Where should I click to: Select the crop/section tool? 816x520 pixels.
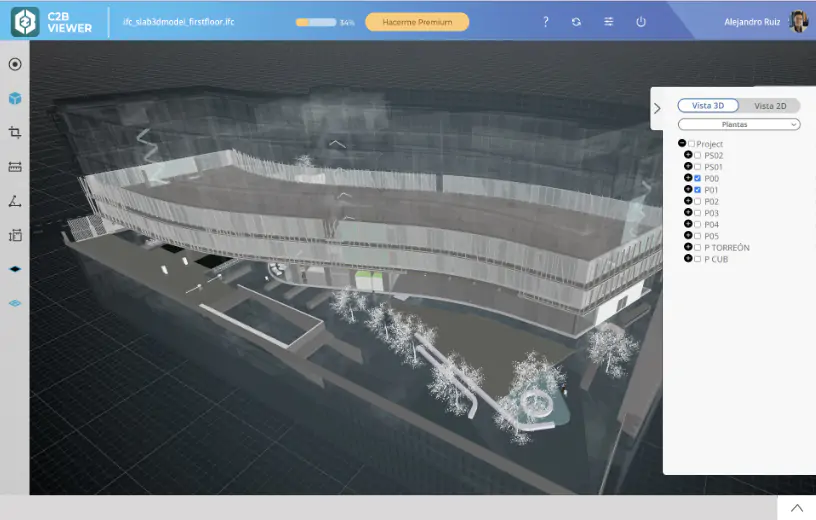tap(15, 132)
